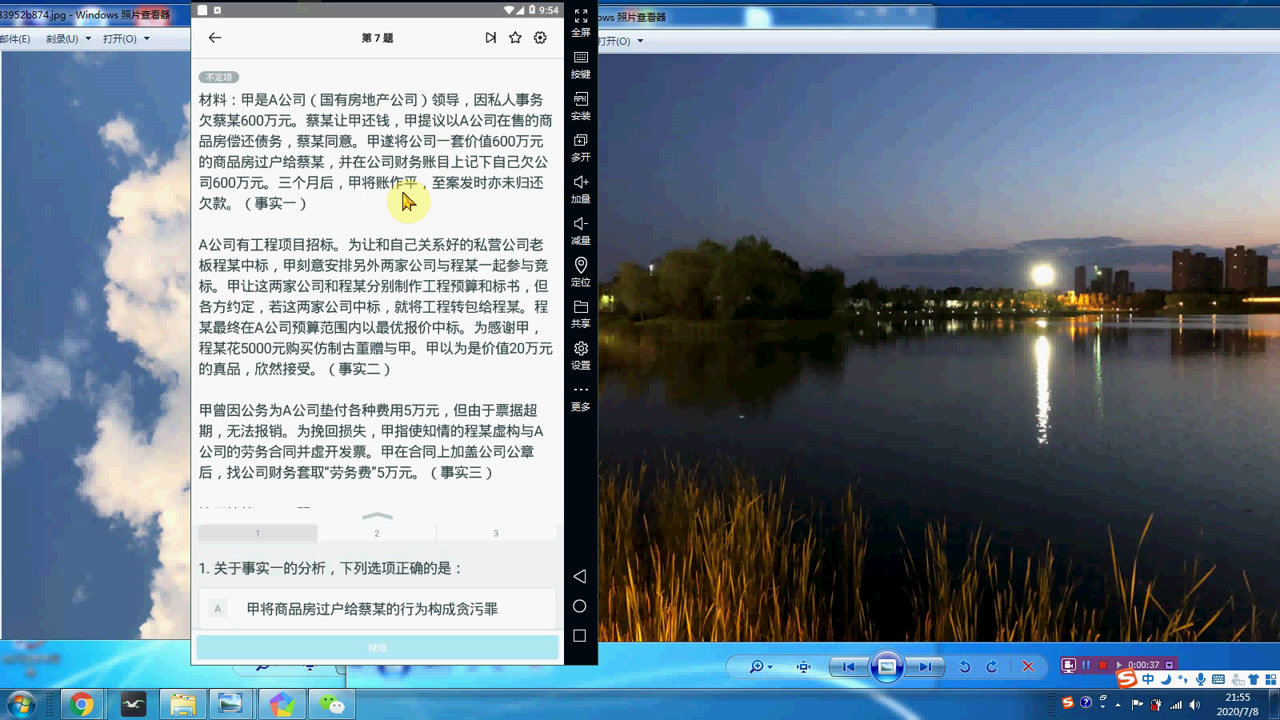The image size is (1280, 720).
Task: Delete photo with red X
Action: [x=1028, y=667]
